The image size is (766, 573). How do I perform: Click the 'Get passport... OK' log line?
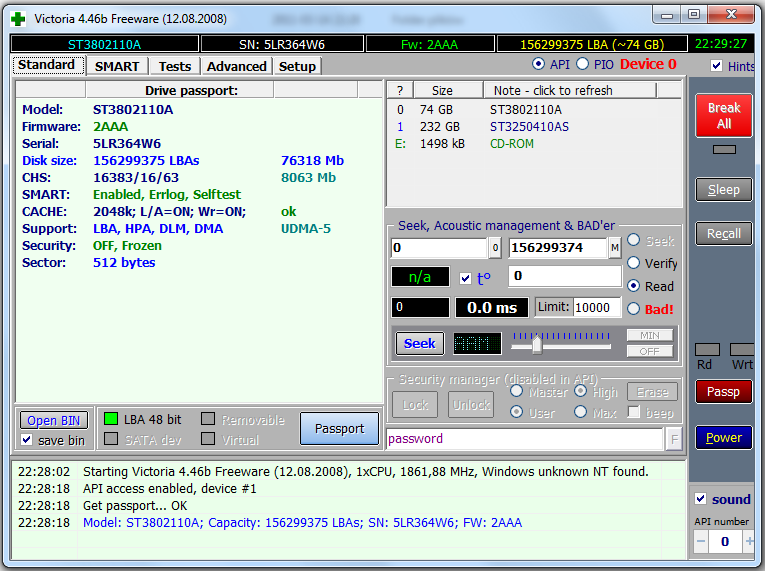tap(135, 506)
